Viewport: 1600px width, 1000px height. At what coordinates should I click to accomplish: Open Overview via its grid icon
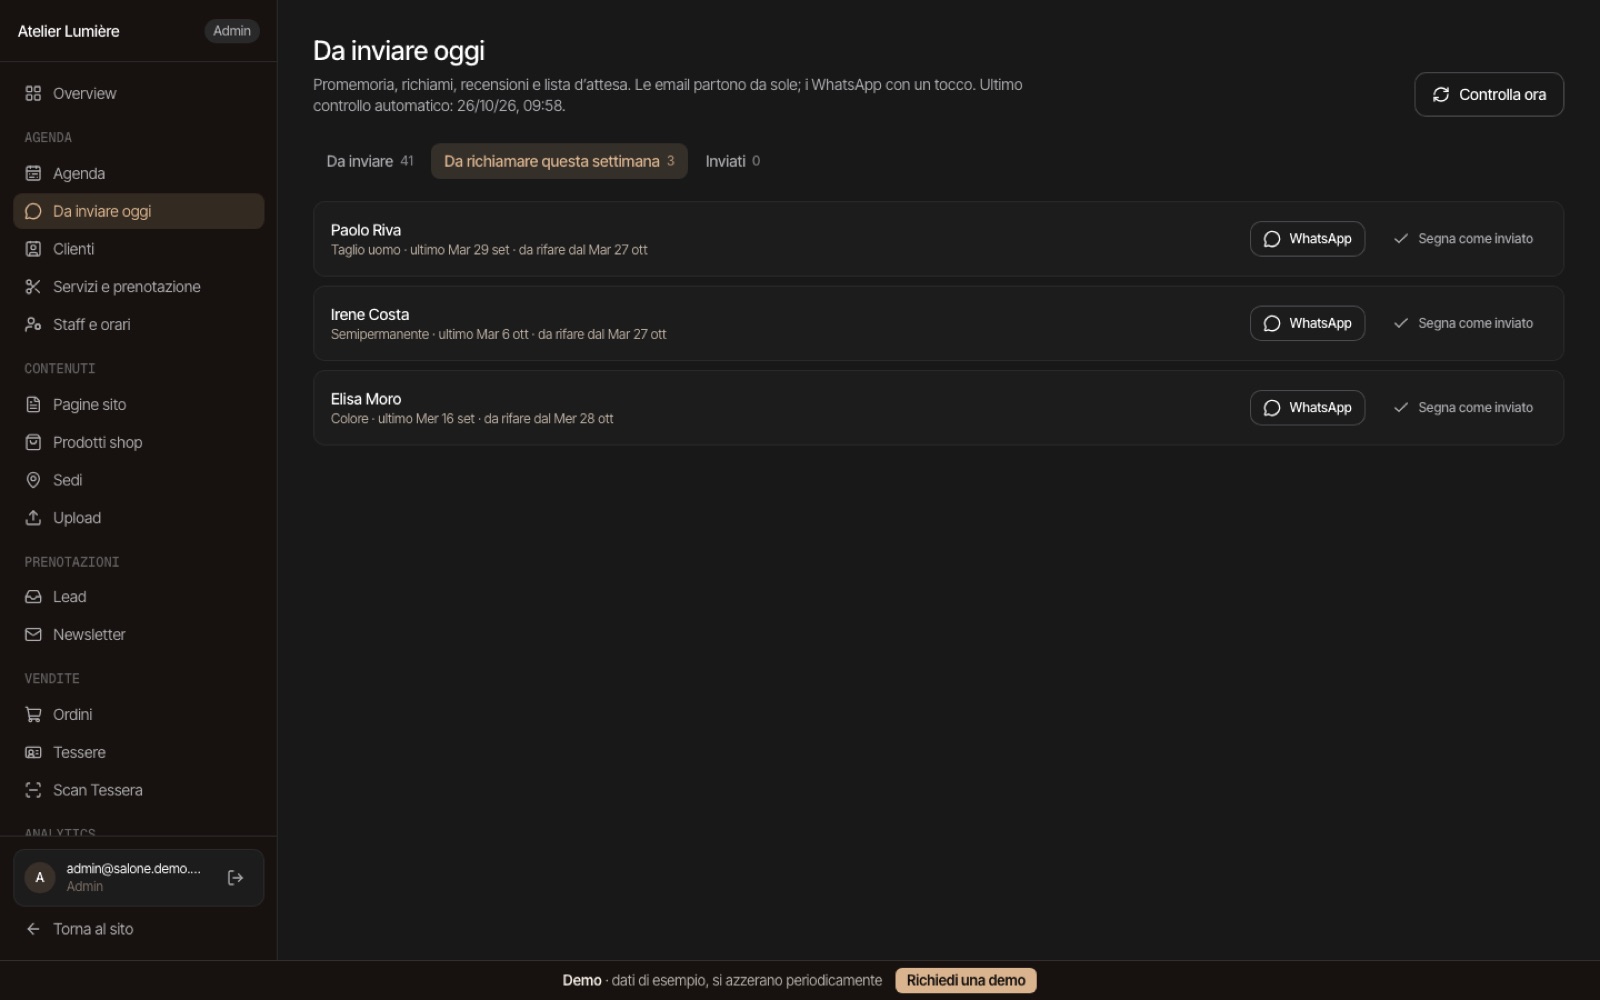tap(33, 93)
